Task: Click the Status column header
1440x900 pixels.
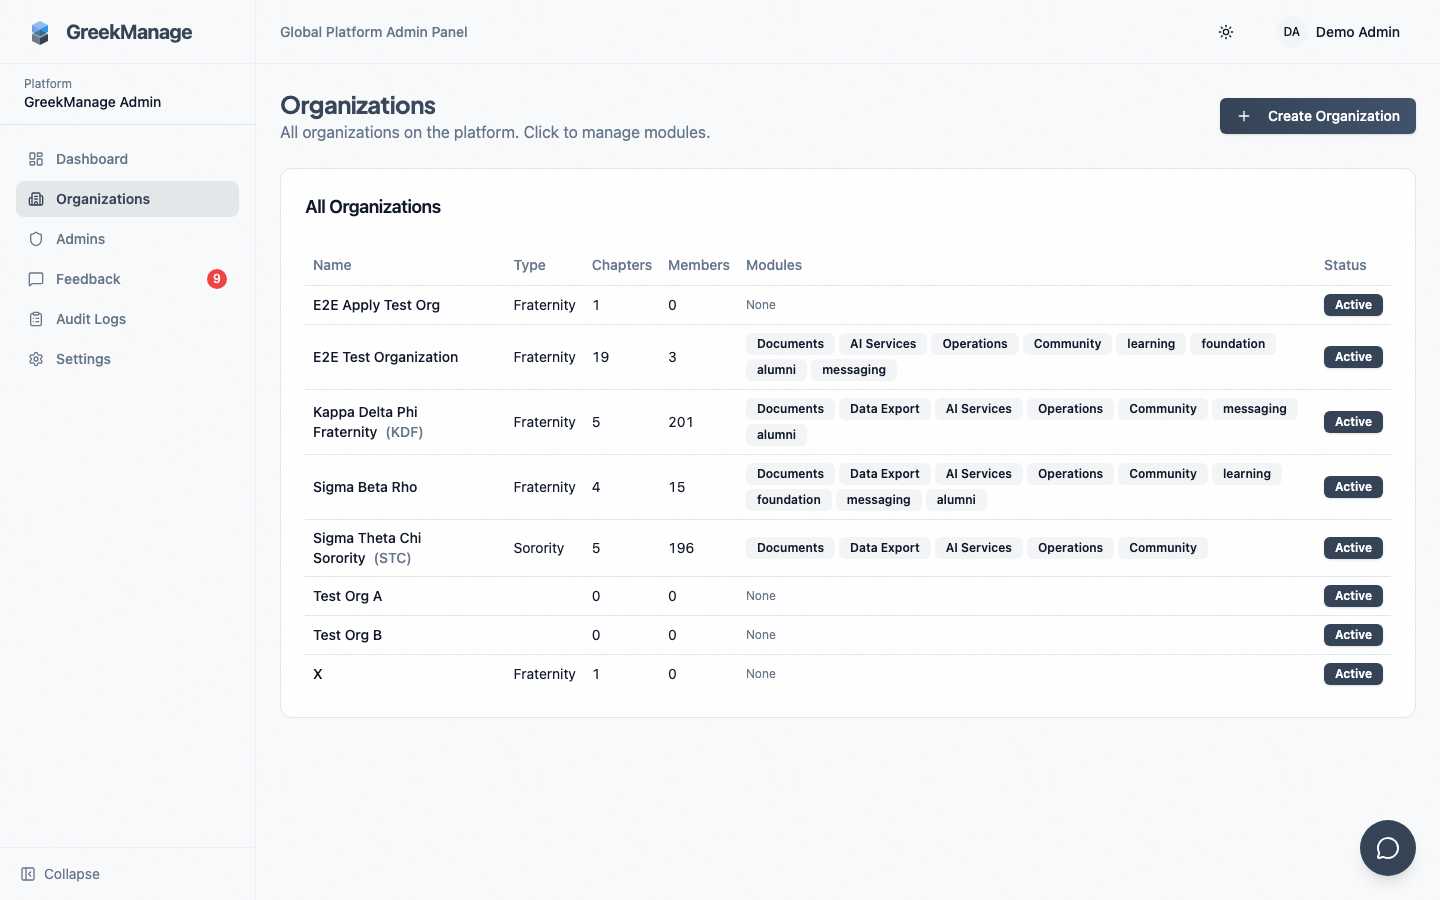Action: [x=1345, y=265]
